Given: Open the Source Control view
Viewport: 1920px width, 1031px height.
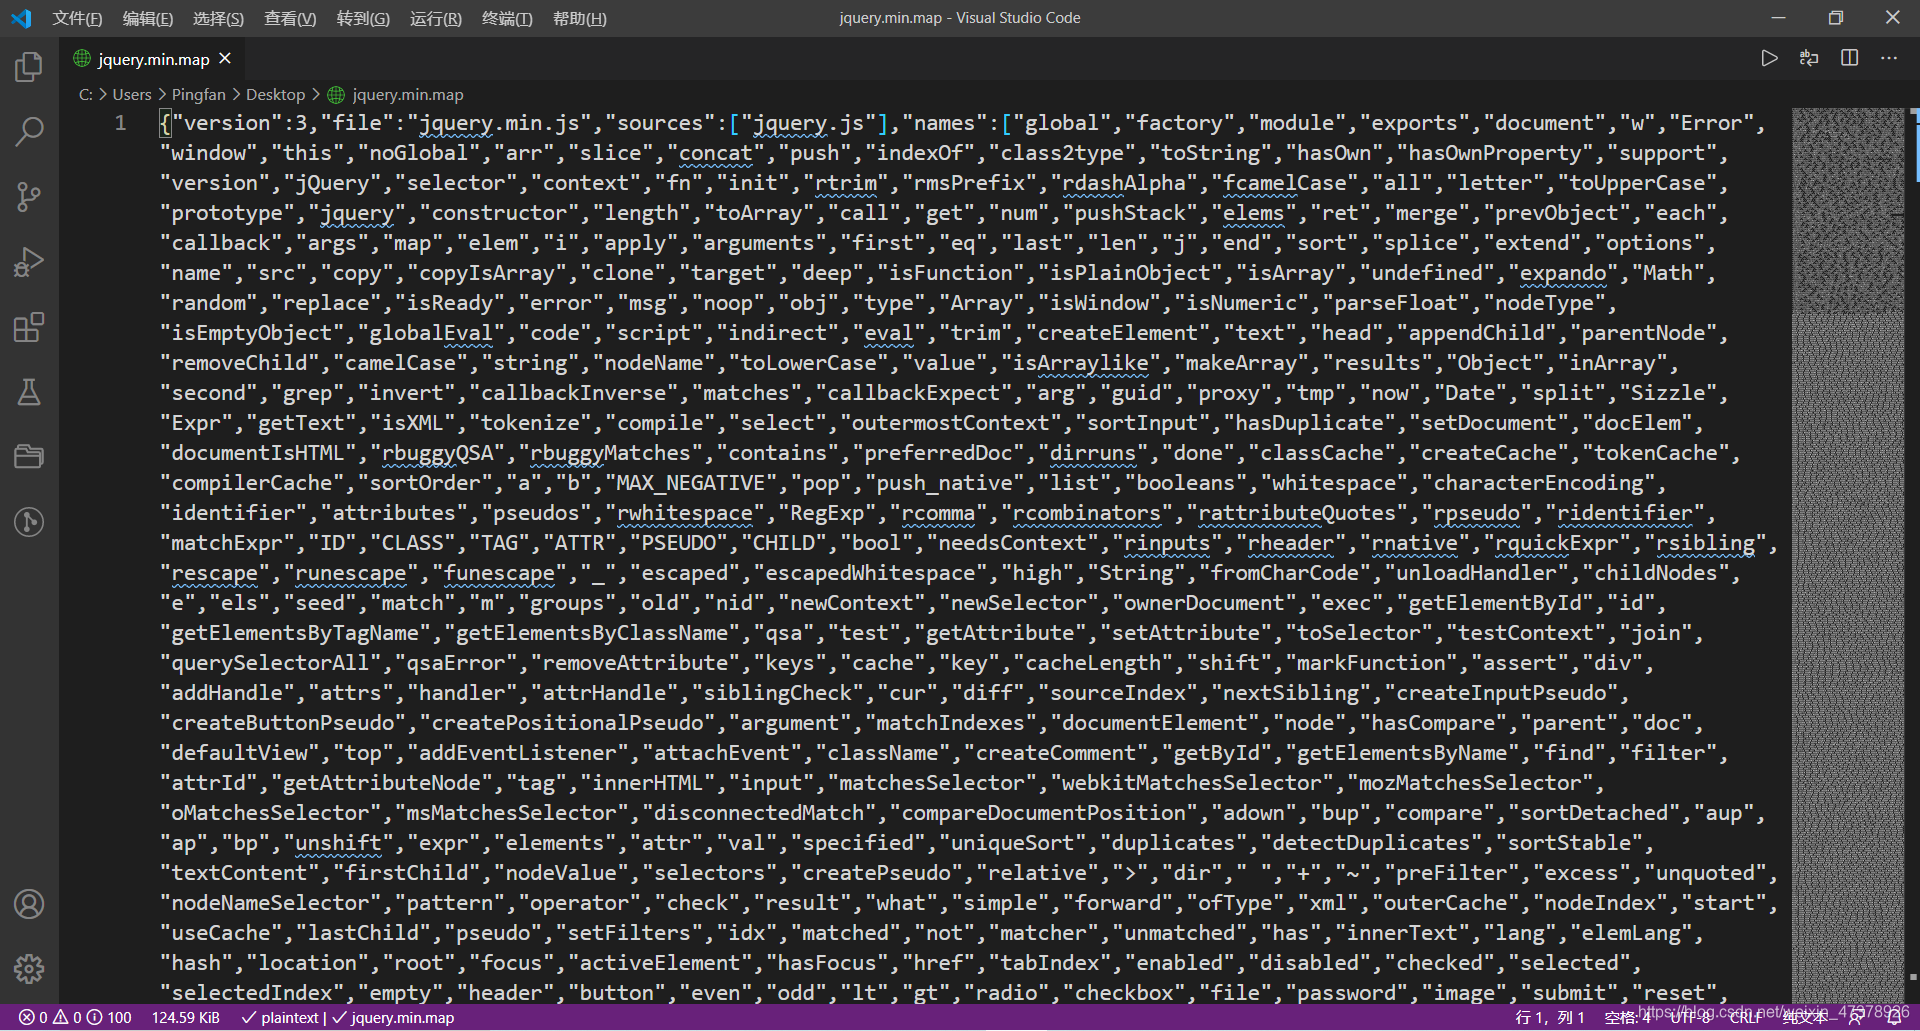Looking at the screenshot, I should click(x=29, y=196).
